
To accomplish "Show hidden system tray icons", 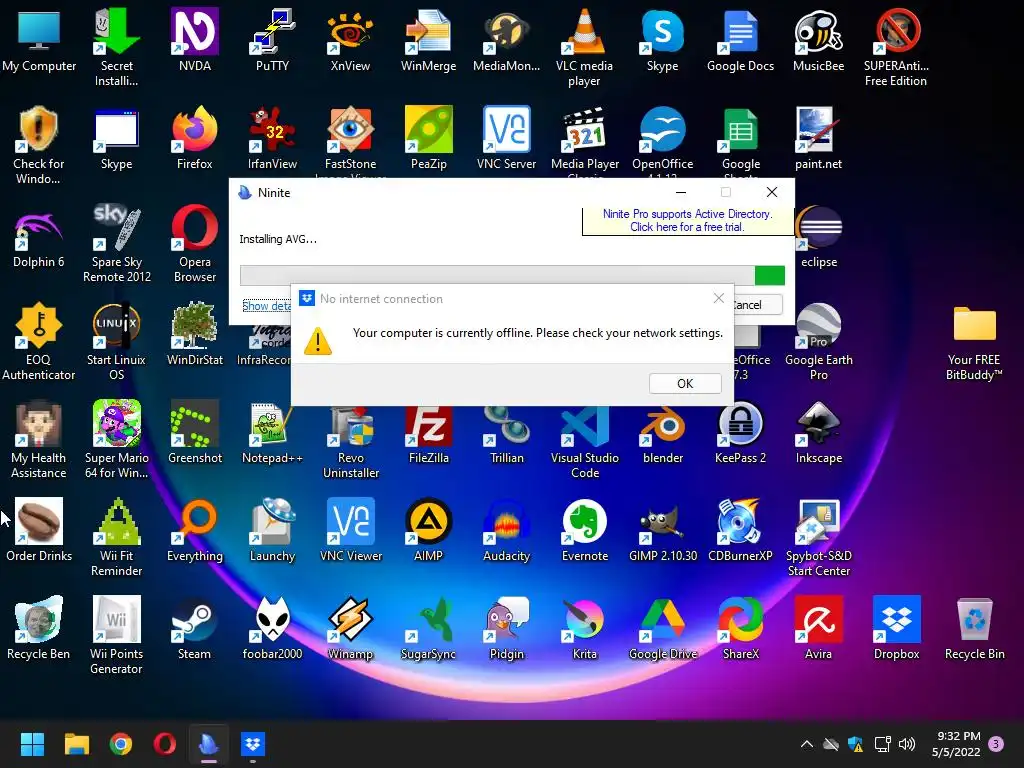I will (x=807, y=744).
